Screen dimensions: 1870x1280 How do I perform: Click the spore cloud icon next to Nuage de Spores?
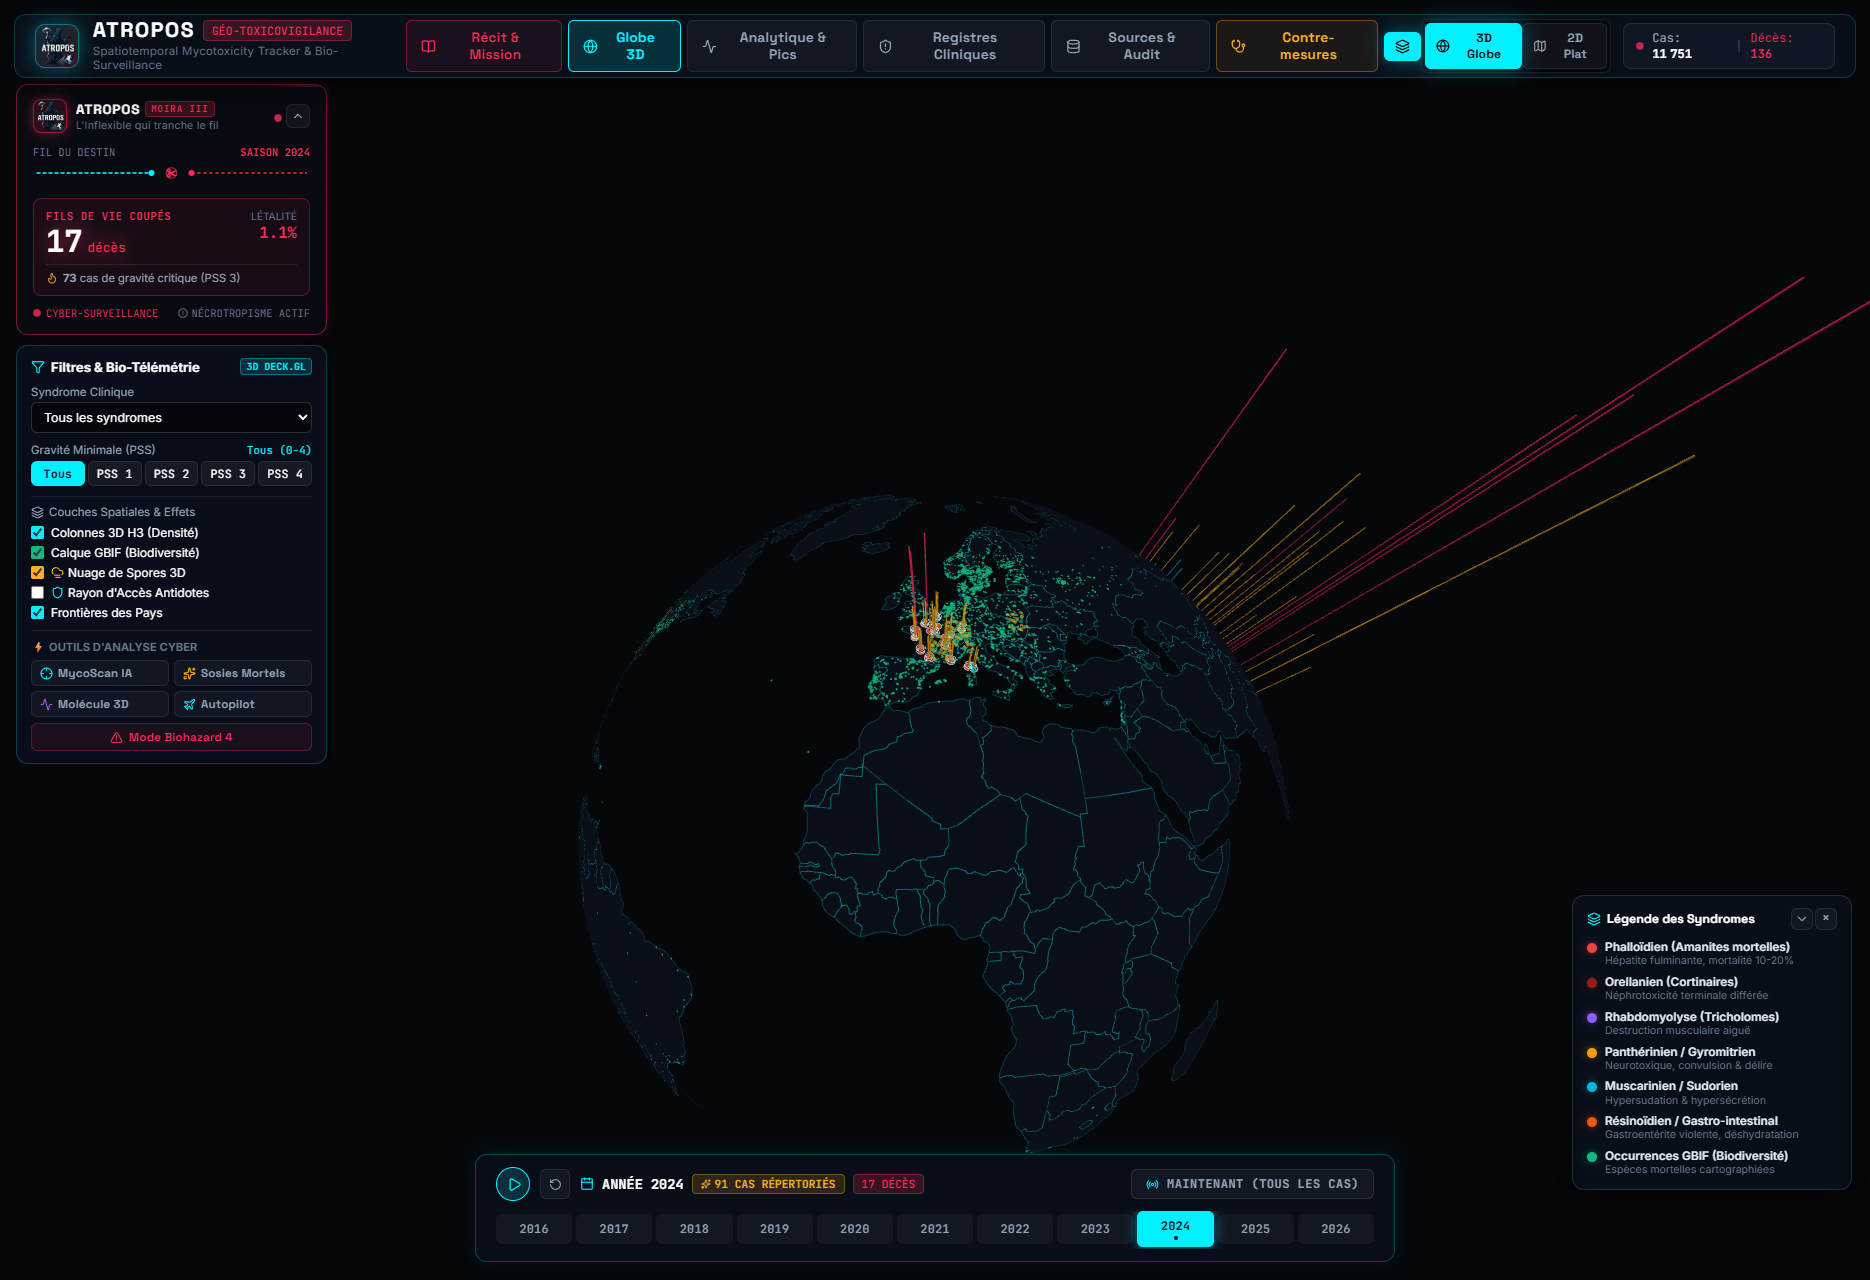(x=57, y=573)
